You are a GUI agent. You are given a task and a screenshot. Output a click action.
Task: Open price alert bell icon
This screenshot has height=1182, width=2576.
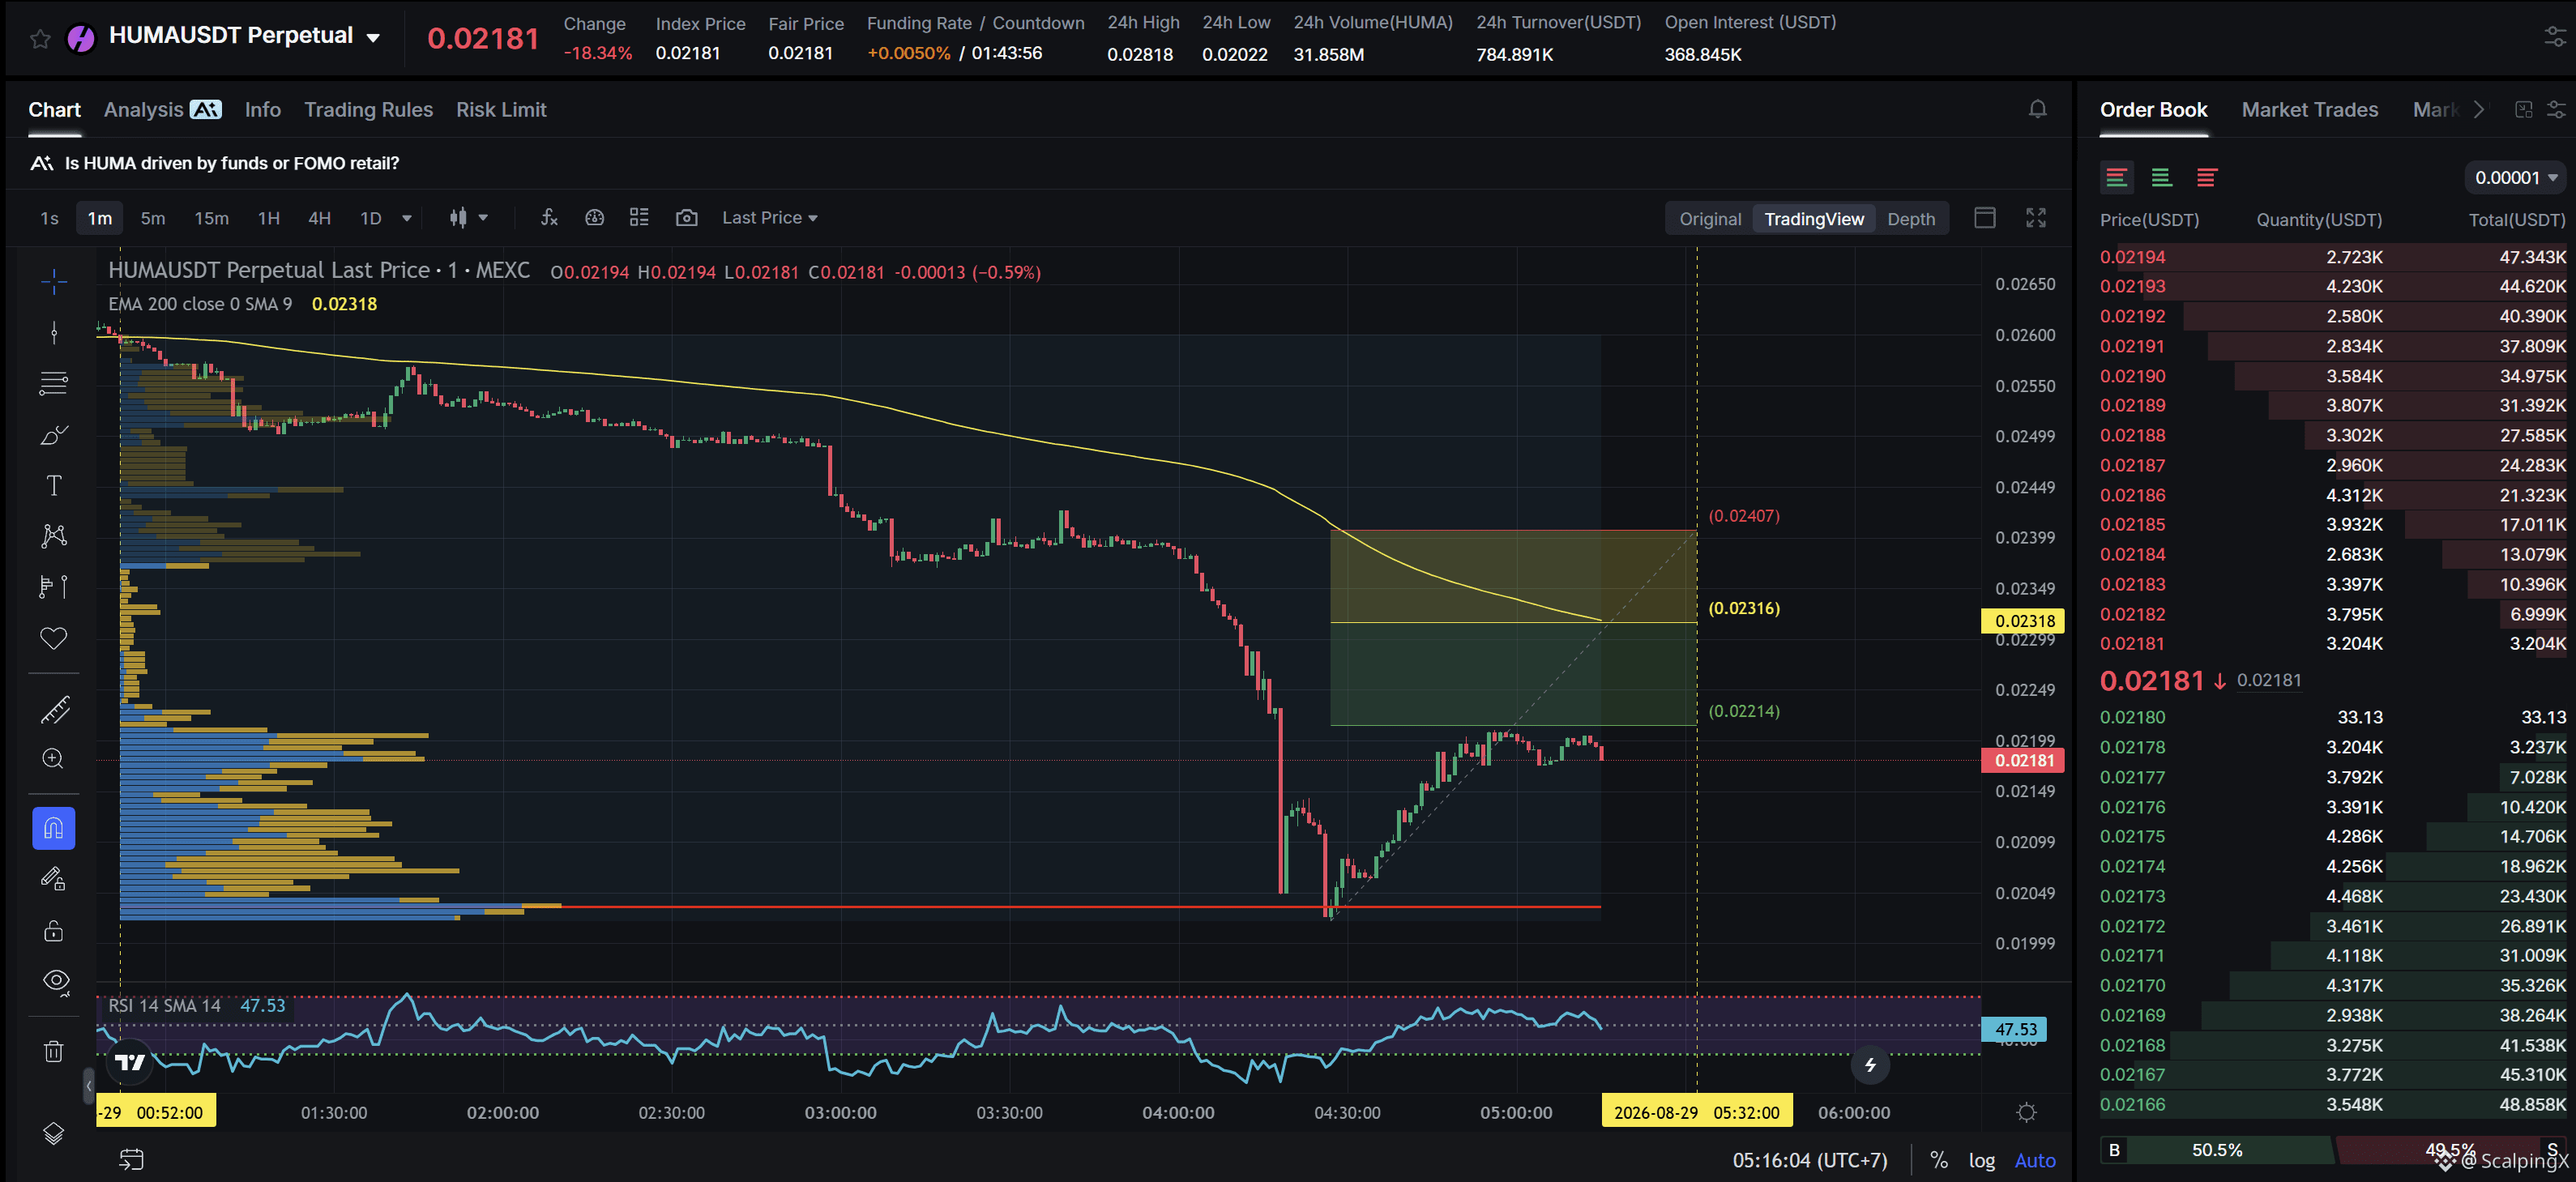[x=2037, y=109]
